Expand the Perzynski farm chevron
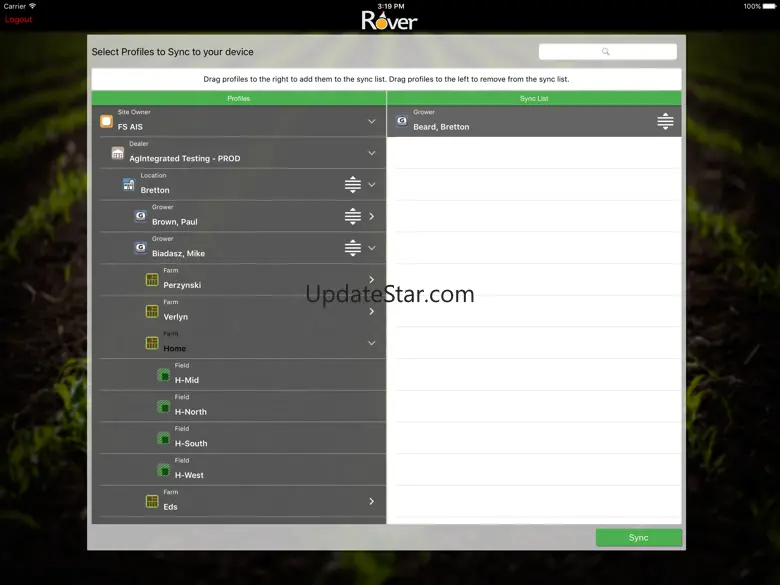The image size is (780, 585). [x=372, y=280]
